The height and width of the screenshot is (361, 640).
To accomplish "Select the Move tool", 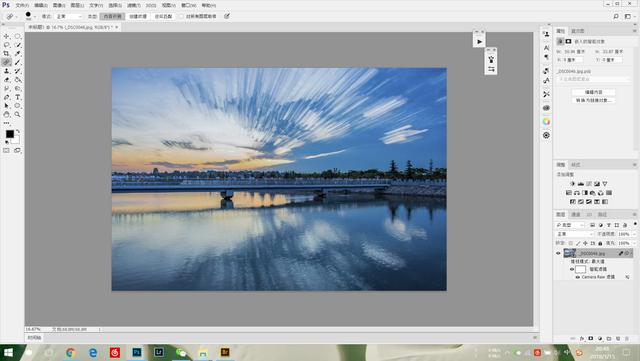I will pos(7,36).
